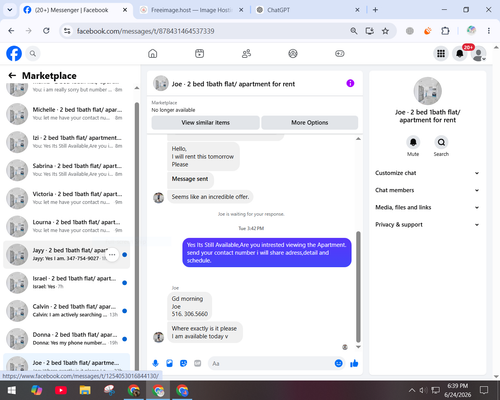The height and width of the screenshot is (400, 500).
Task: Open the Reels video icon
Action: pos(199,53)
